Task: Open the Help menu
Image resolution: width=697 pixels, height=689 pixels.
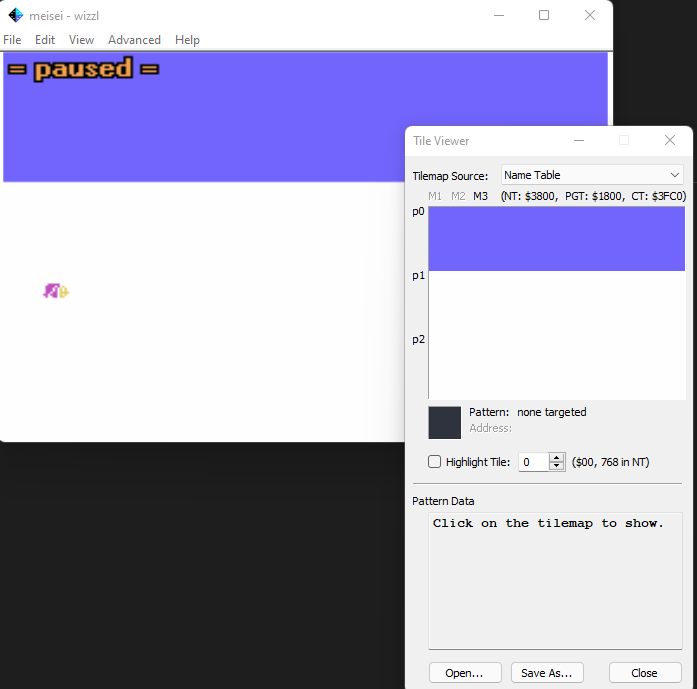Action: [187, 40]
